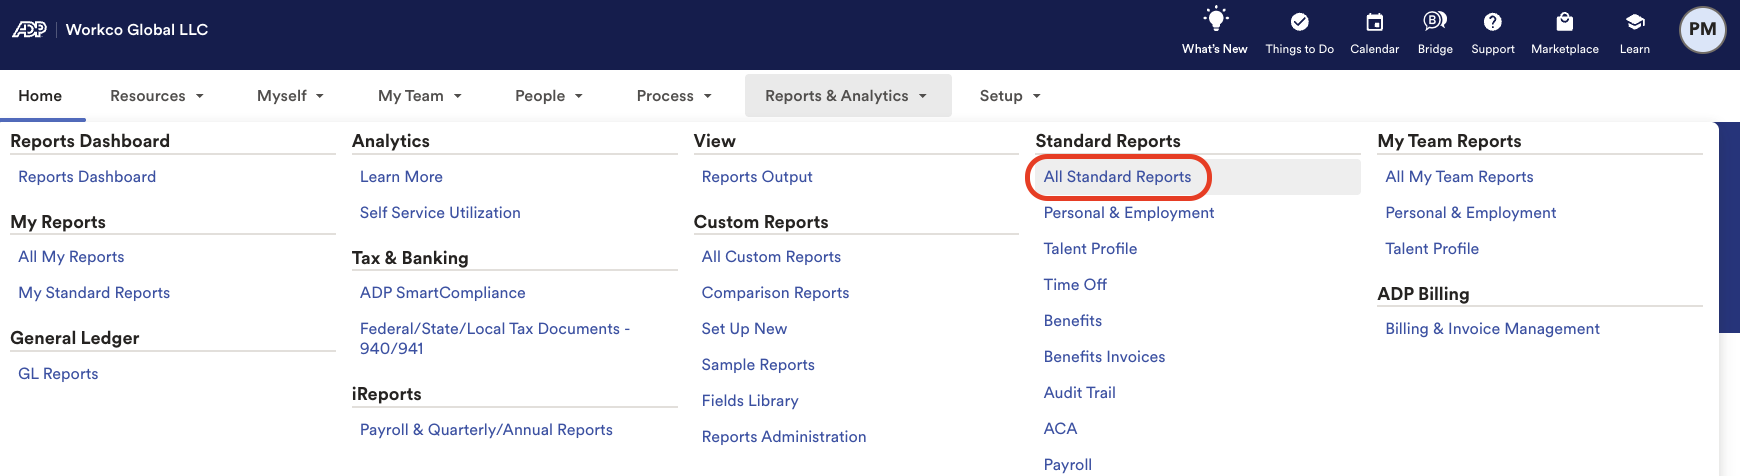Open Payroll & Quarterly/Annual Reports
Screen dimensions: 1740x476
(x=486, y=430)
